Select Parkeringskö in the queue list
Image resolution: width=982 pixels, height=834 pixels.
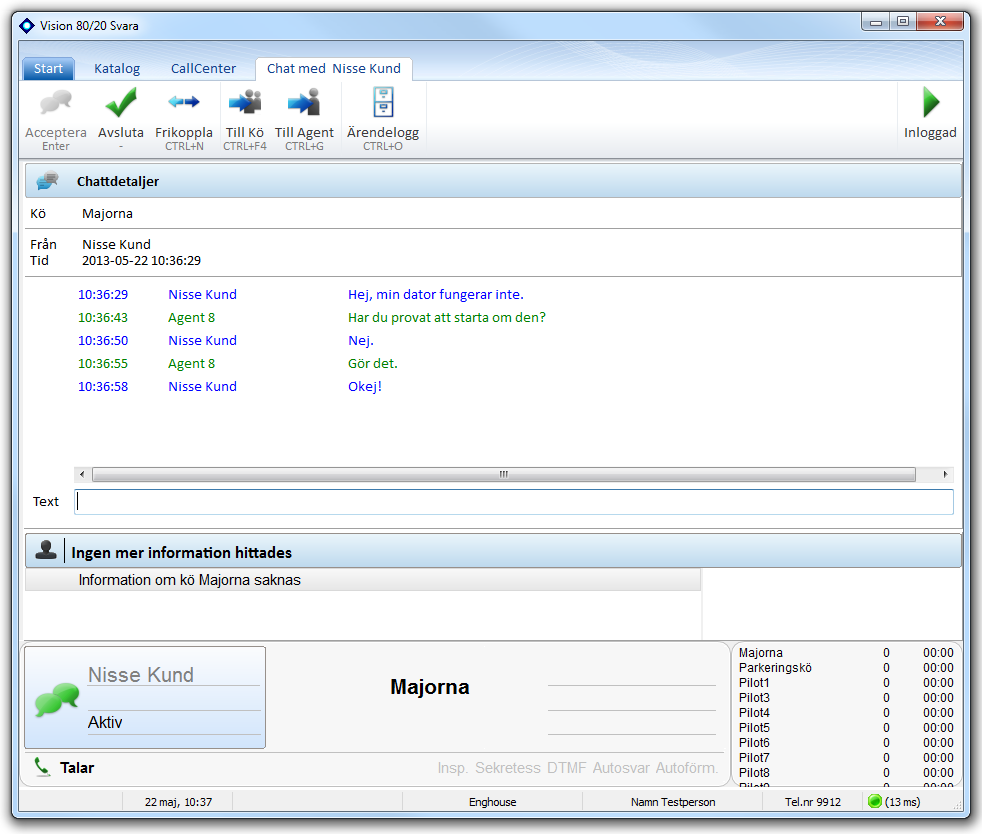click(846, 667)
